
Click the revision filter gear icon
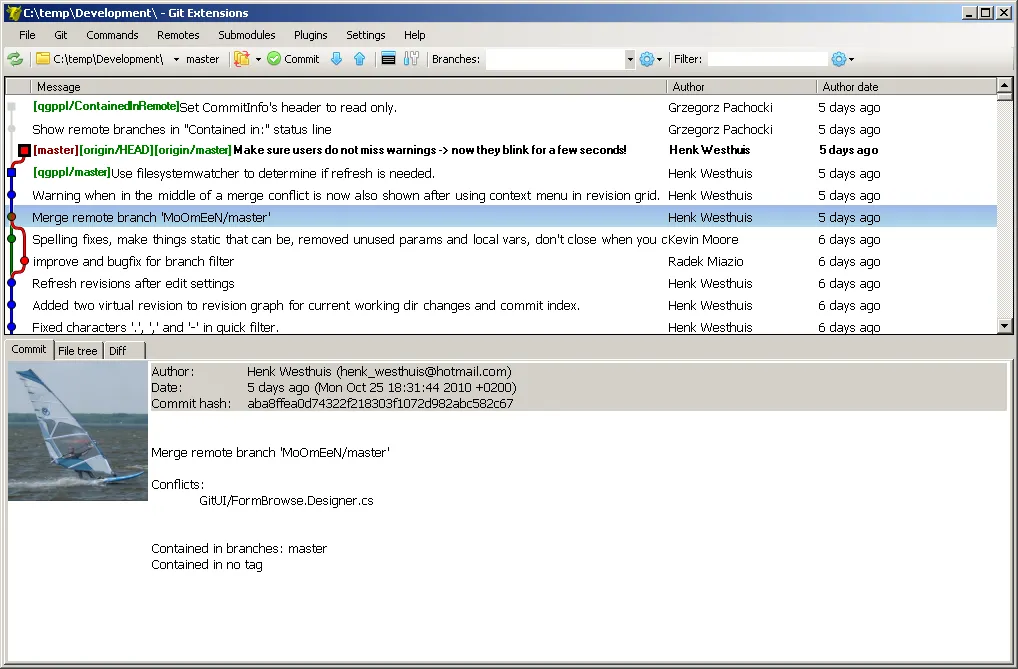coord(839,59)
